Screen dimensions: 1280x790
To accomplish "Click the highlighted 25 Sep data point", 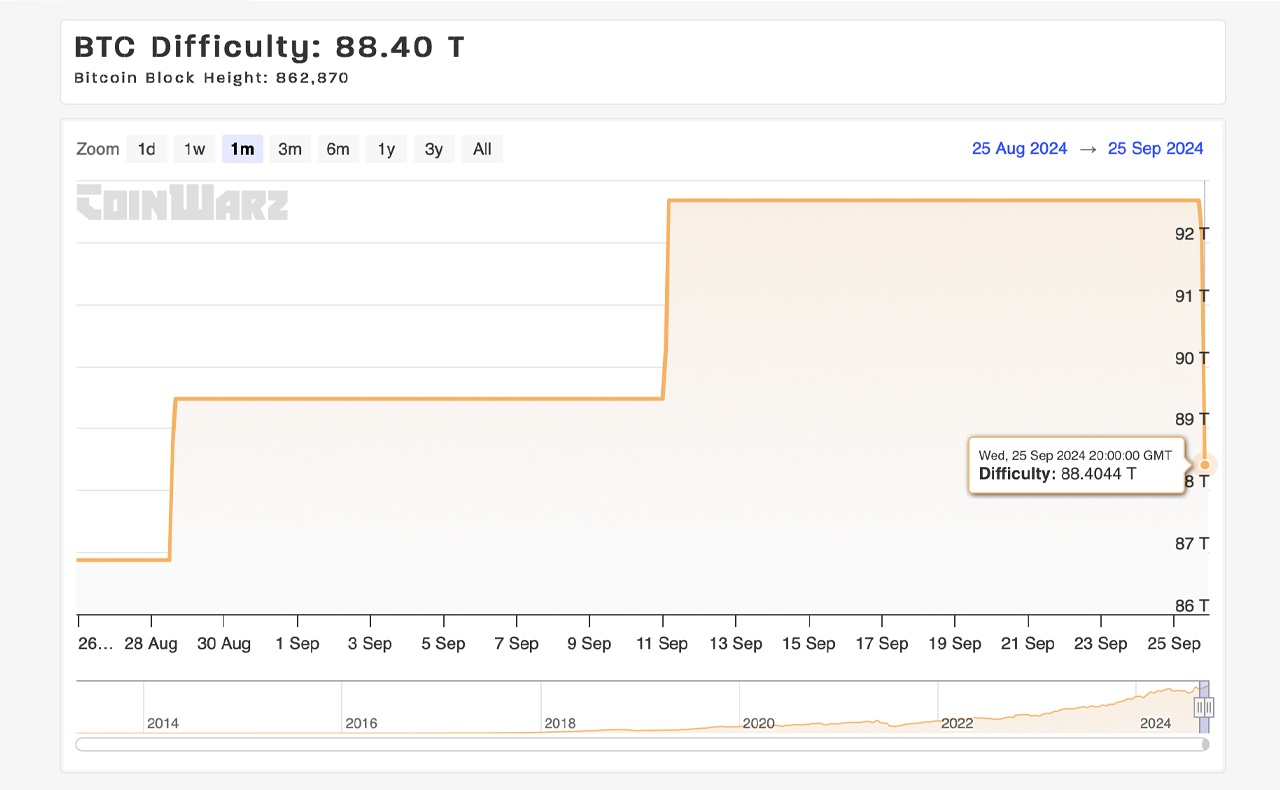I will click(x=1205, y=464).
